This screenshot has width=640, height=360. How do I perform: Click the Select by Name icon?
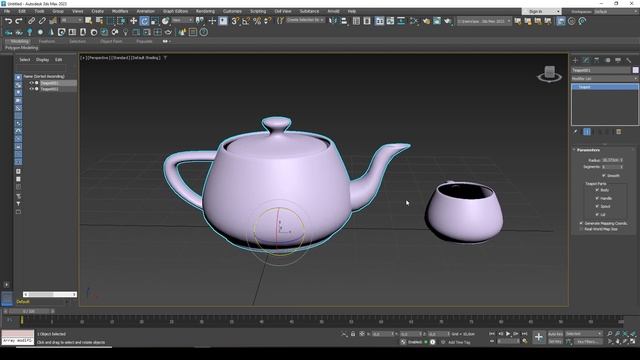(99, 21)
